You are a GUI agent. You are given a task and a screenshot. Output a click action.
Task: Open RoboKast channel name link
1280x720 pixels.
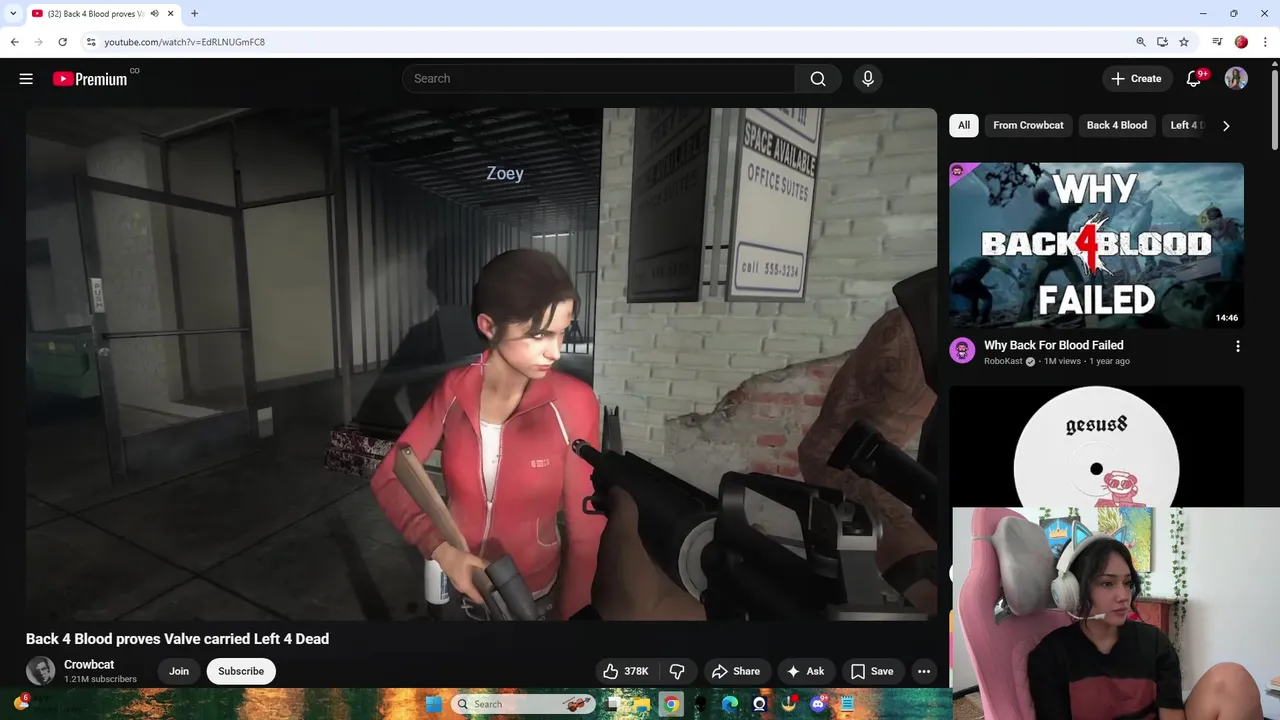[1003, 361]
